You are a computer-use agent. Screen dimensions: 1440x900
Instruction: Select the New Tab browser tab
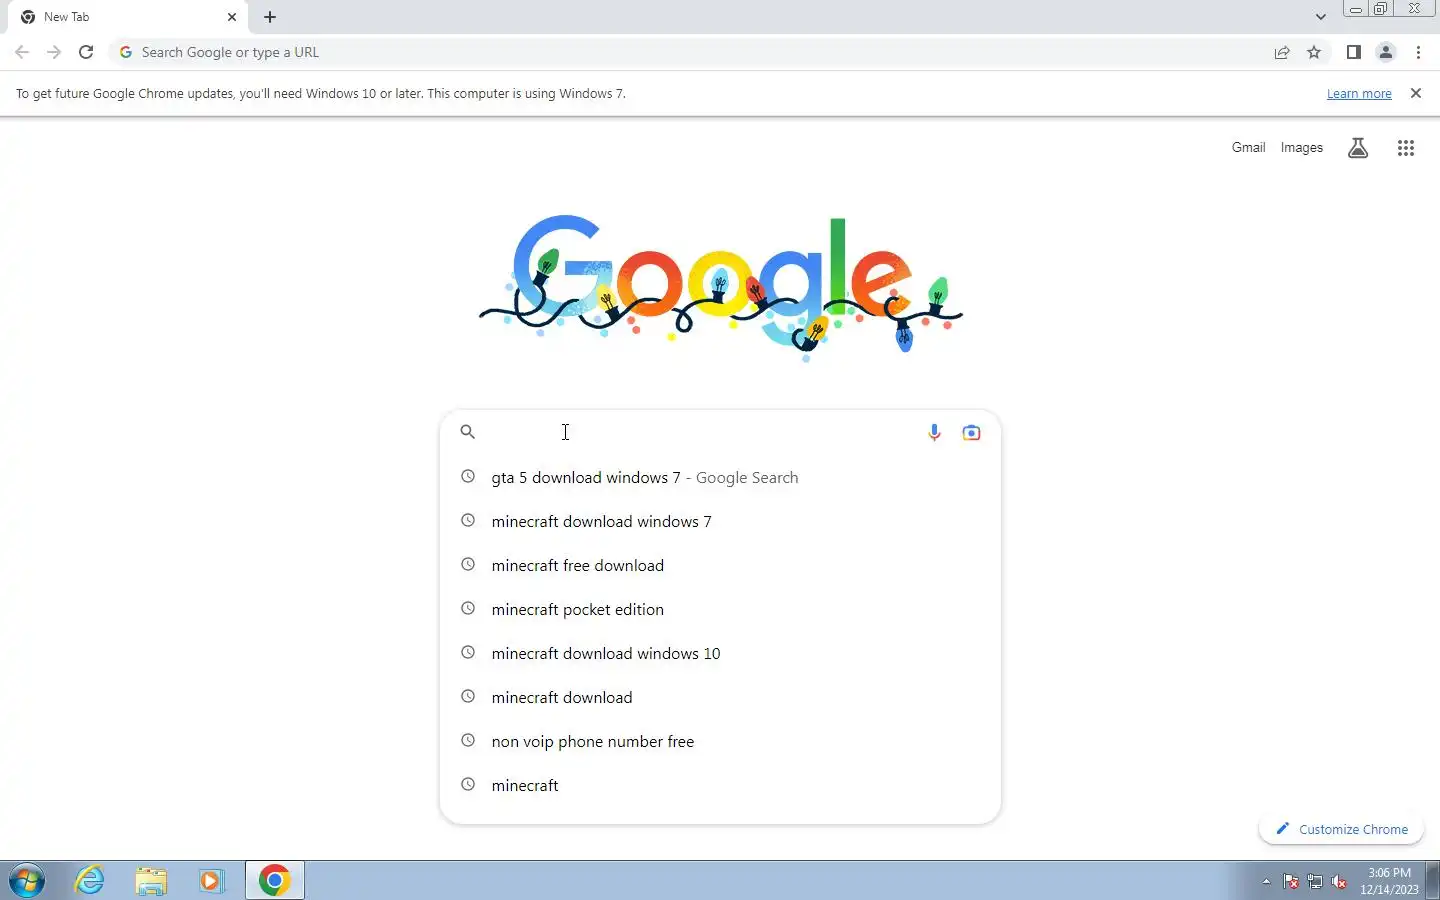point(128,17)
